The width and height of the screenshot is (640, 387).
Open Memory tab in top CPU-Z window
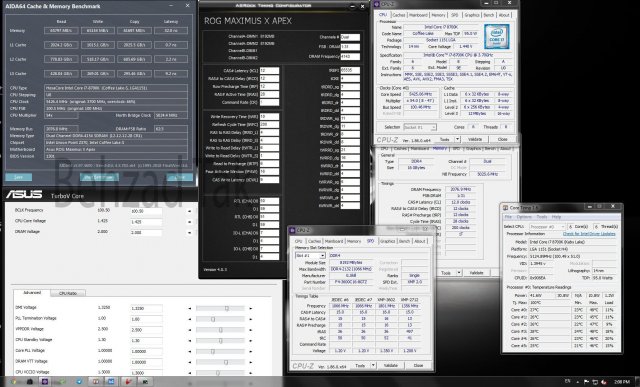coord(438,15)
